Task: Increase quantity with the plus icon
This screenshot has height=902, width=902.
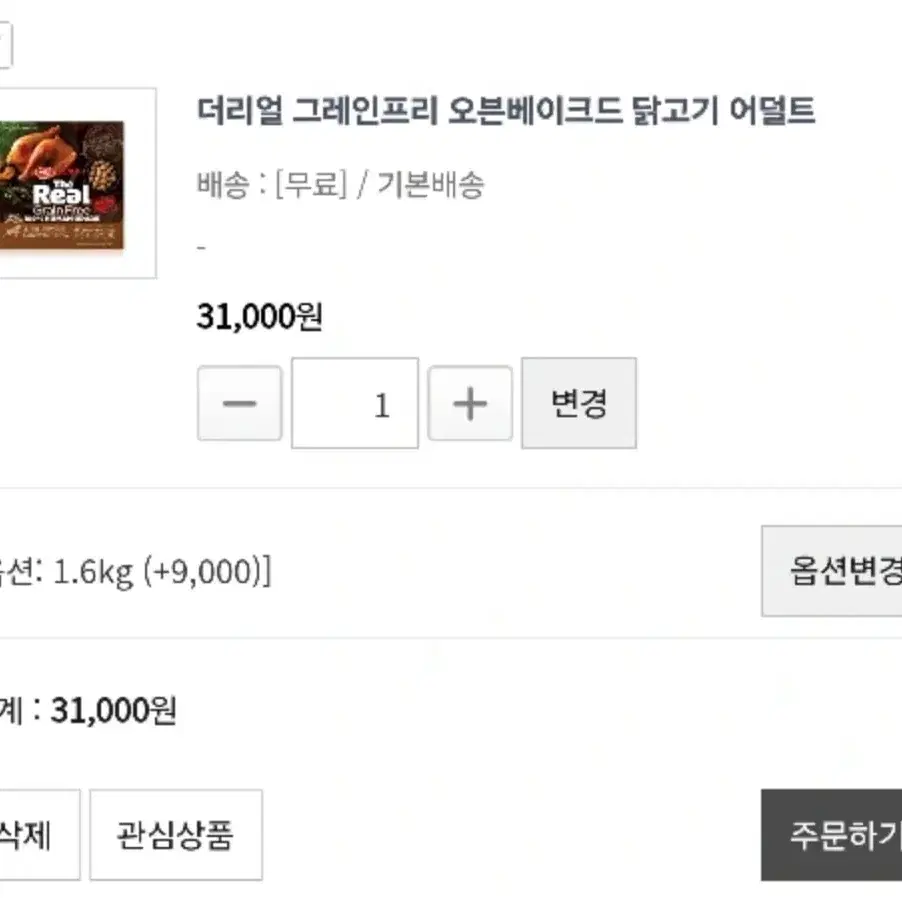Action: [x=470, y=403]
